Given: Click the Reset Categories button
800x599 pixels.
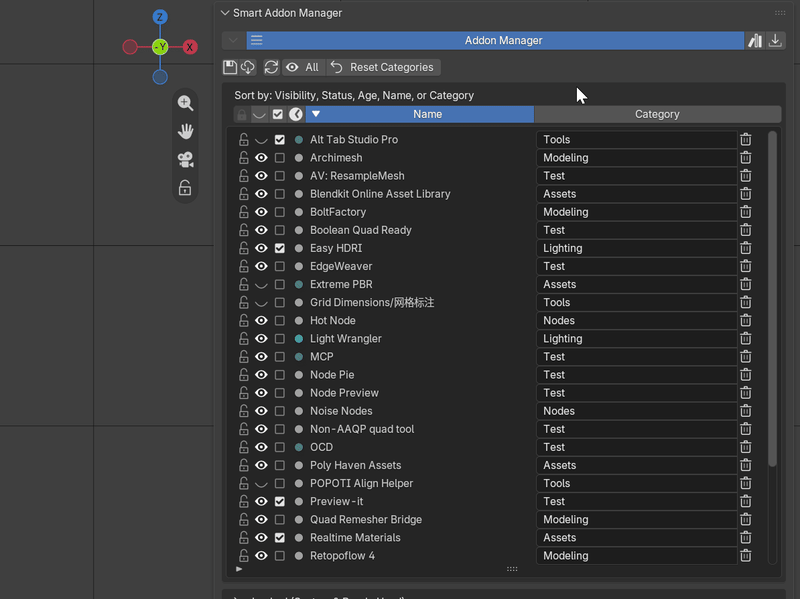Looking at the screenshot, I should 383,67.
